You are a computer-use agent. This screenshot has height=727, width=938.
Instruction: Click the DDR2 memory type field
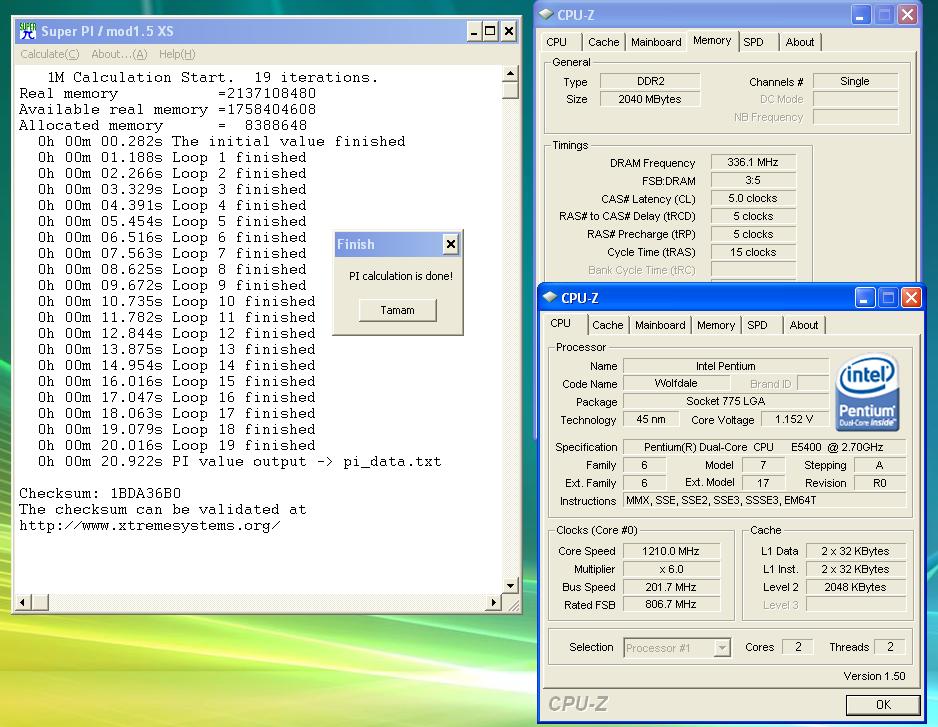coord(650,81)
